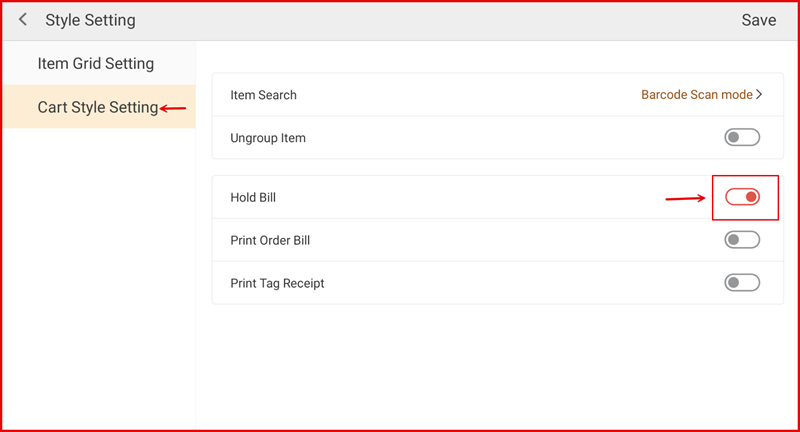The width and height of the screenshot is (800, 432).
Task: Save the style settings
Action: [758, 20]
